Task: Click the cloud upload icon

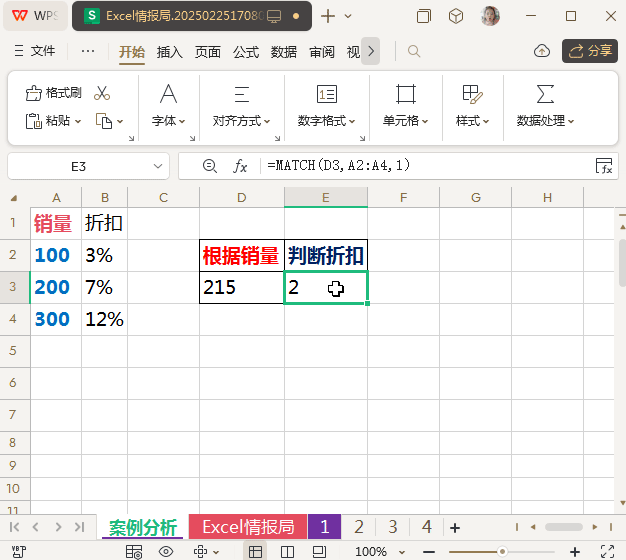Action: [x=541, y=51]
